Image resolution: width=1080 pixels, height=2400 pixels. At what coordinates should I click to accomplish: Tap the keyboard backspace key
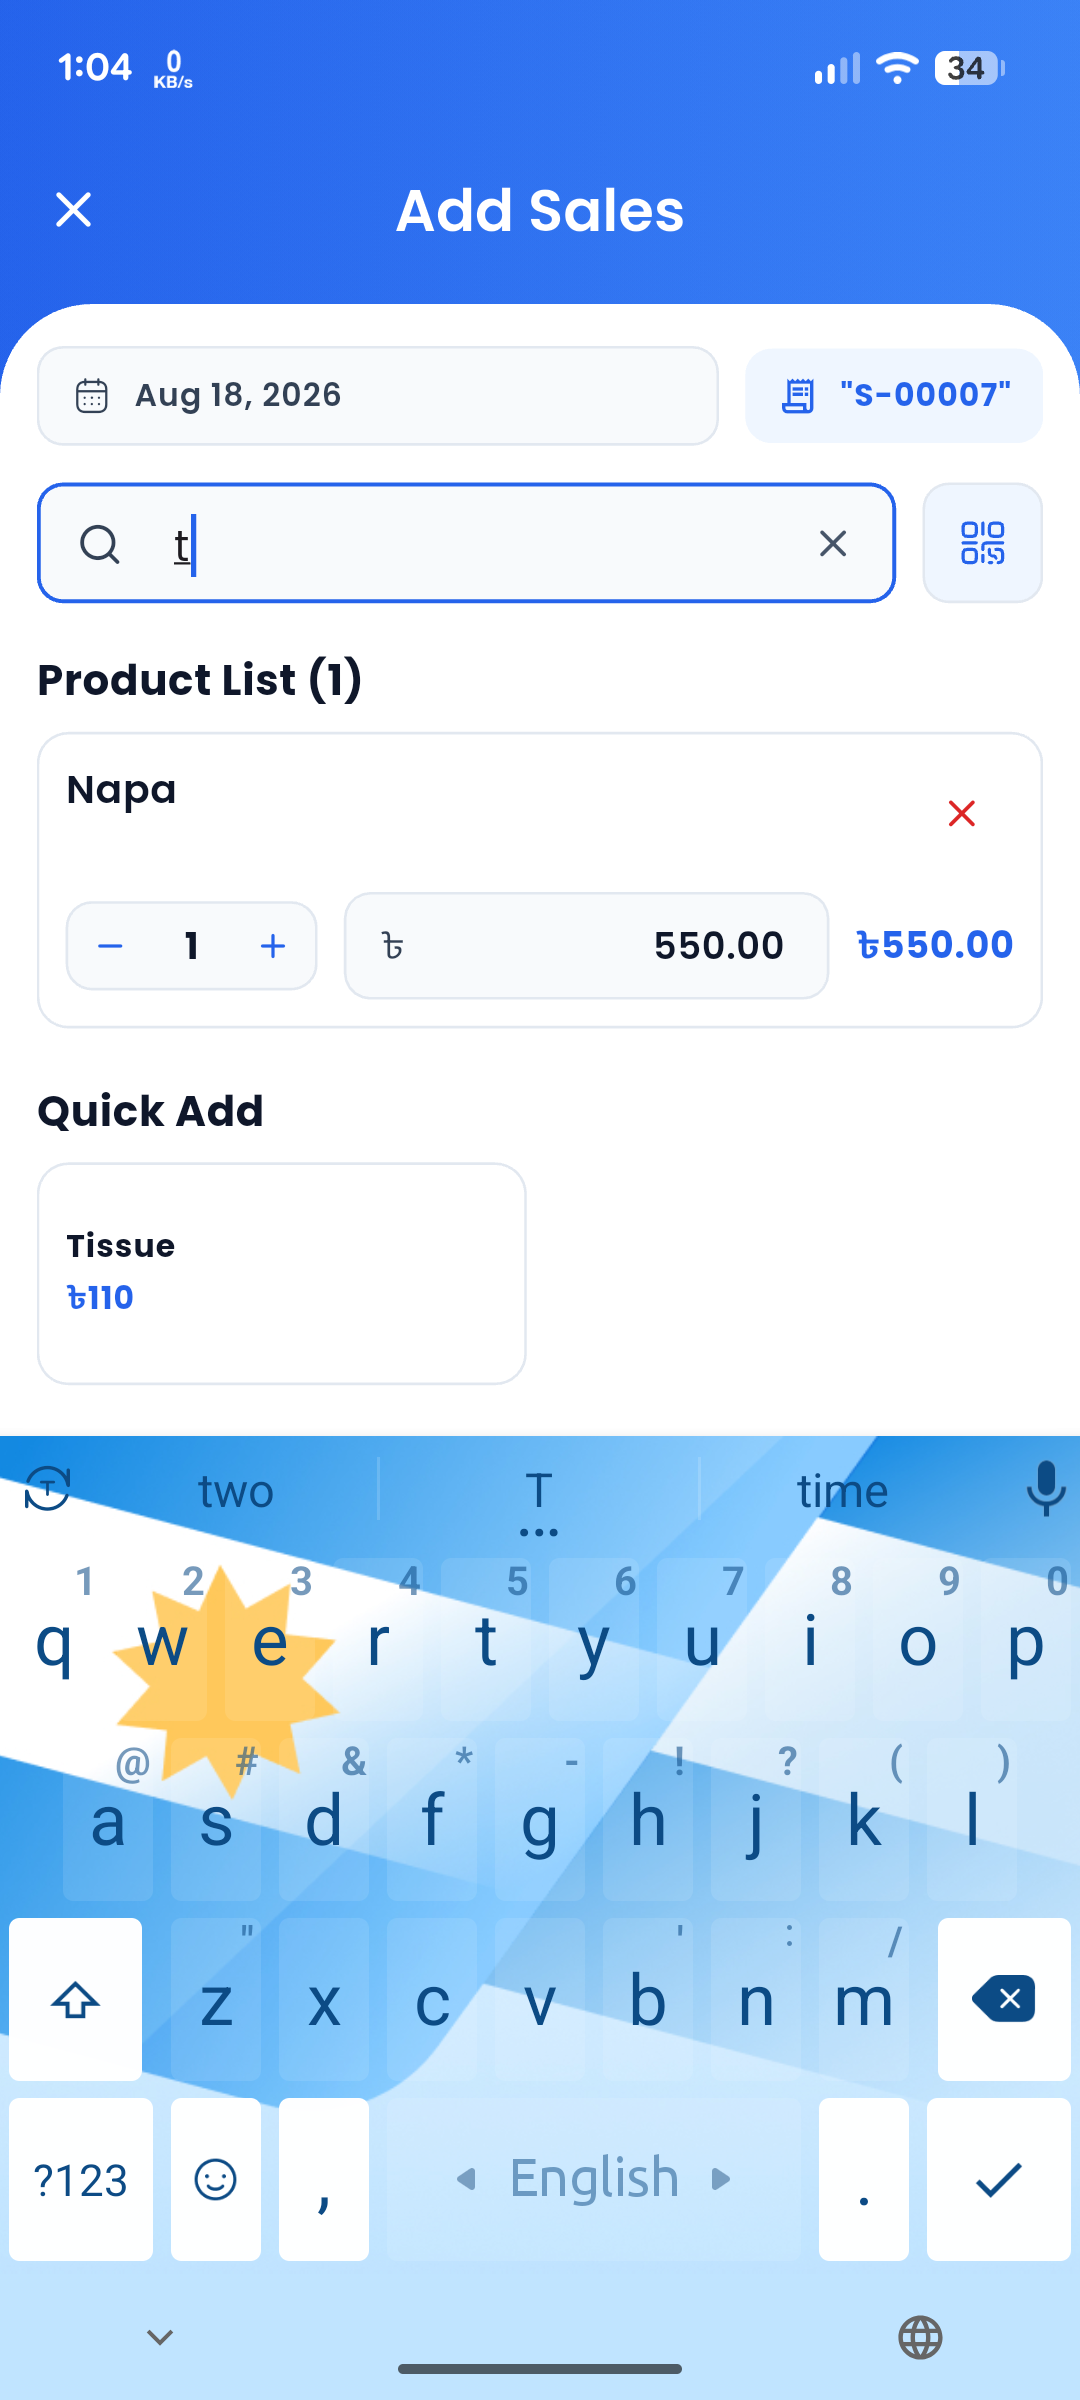[x=1004, y=2000]
